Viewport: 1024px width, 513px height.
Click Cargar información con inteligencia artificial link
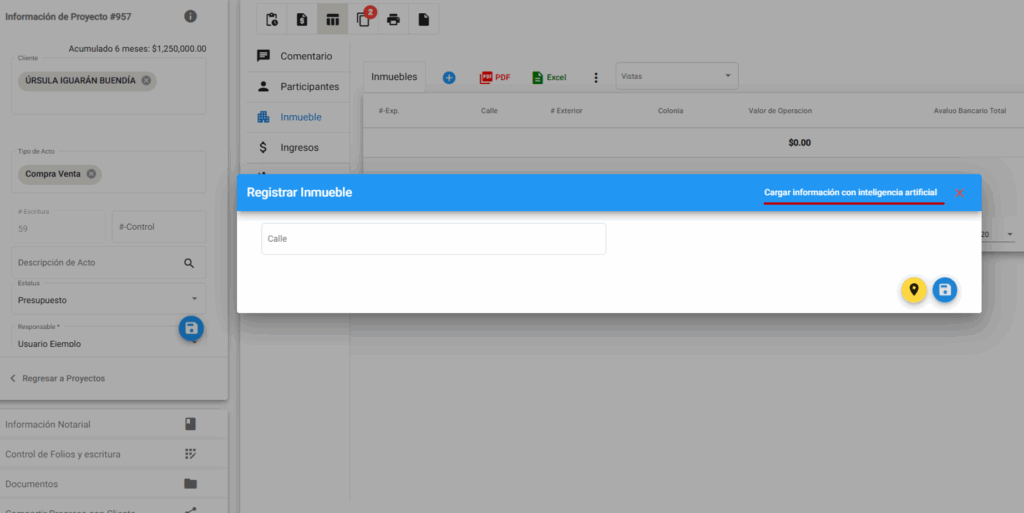pos(850,193)
